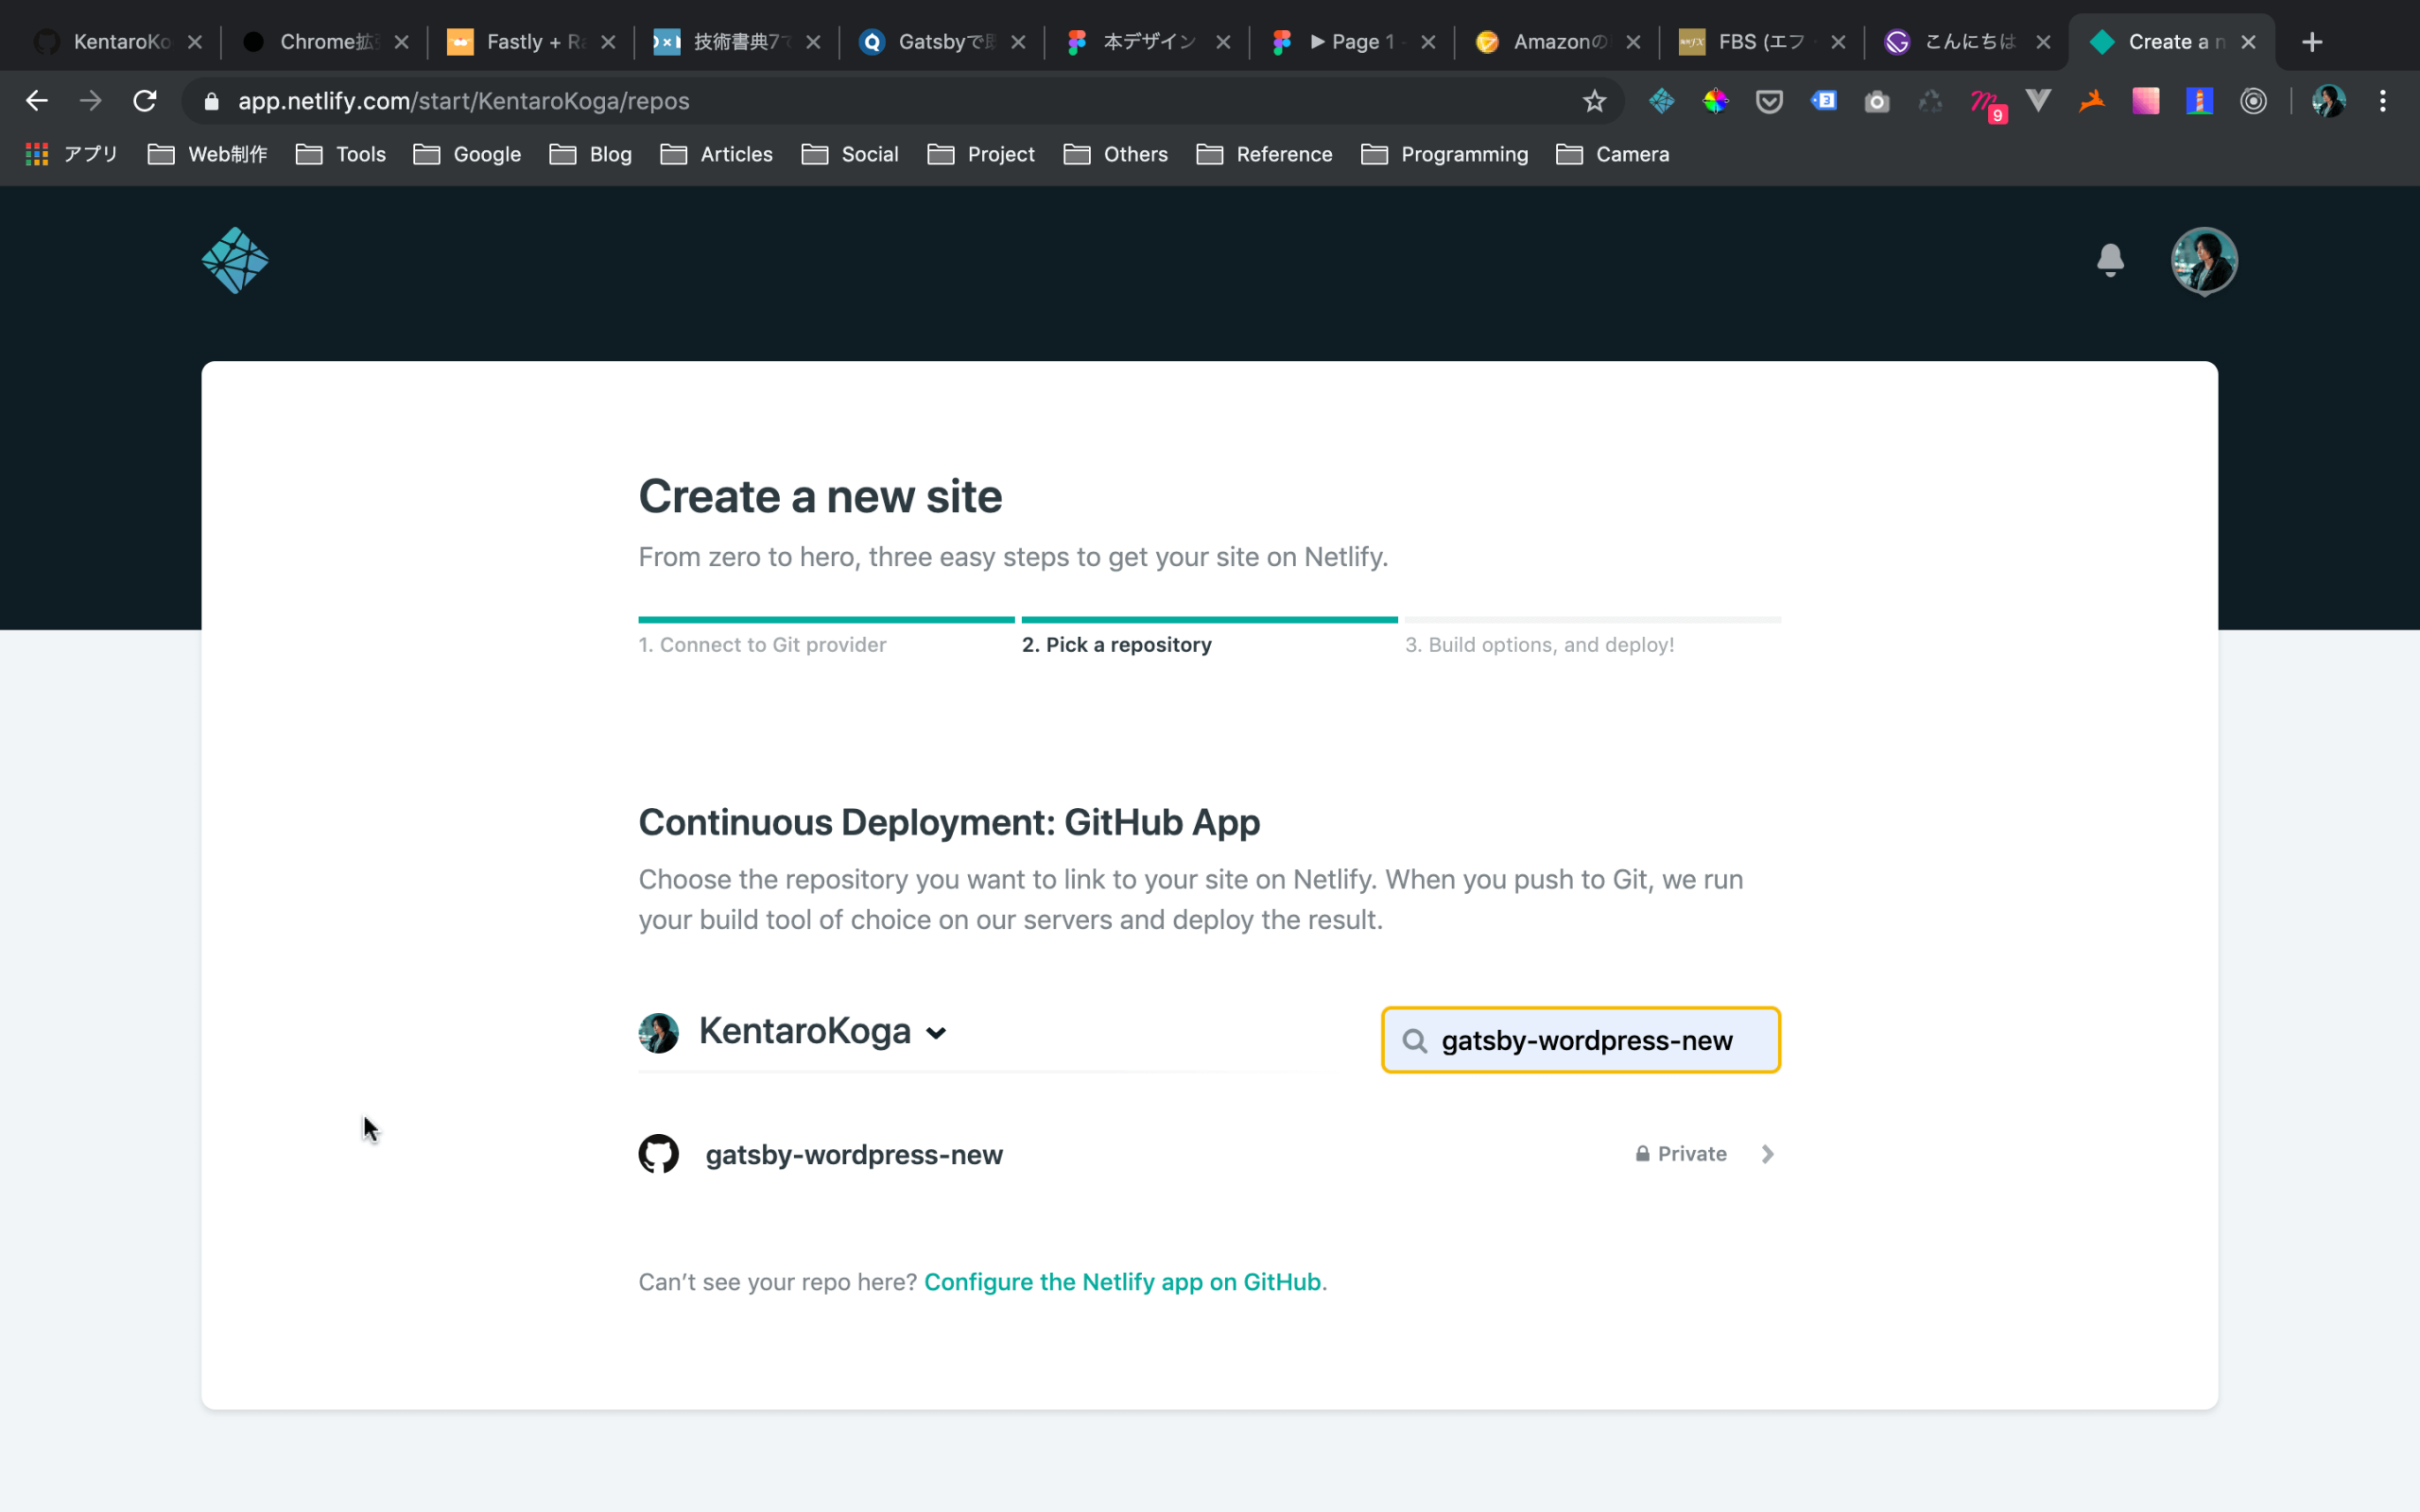Switch to the Amazon browser tab
Viewport: 2420px width, 1512px height.
(1556, 42)
